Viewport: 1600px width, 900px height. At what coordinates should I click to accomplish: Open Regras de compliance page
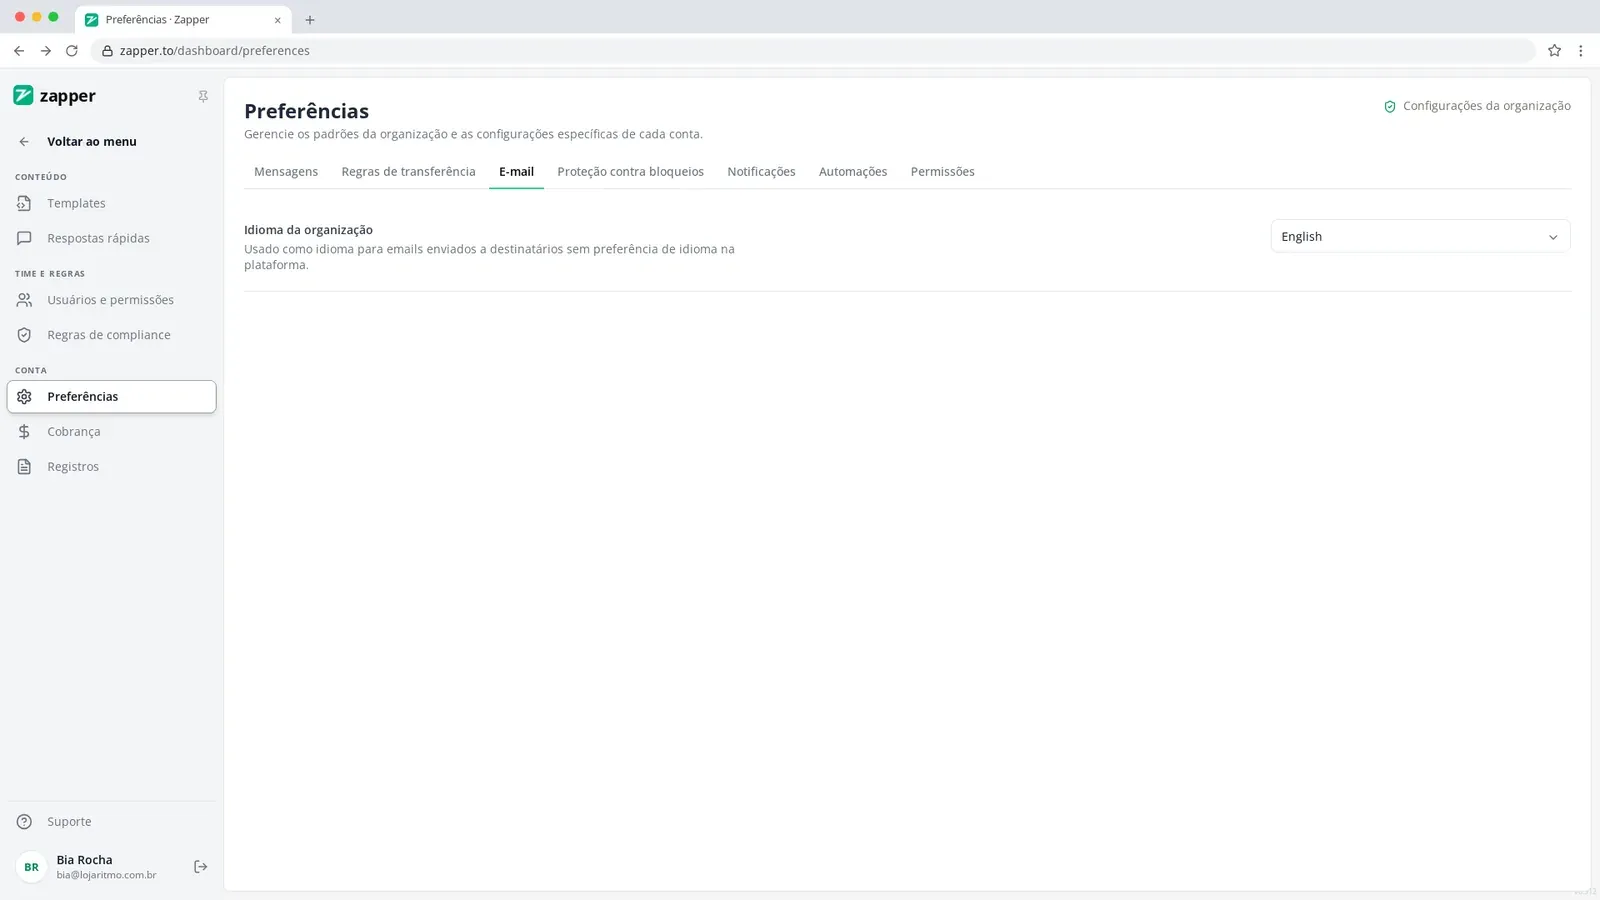(x=111, y=335)
